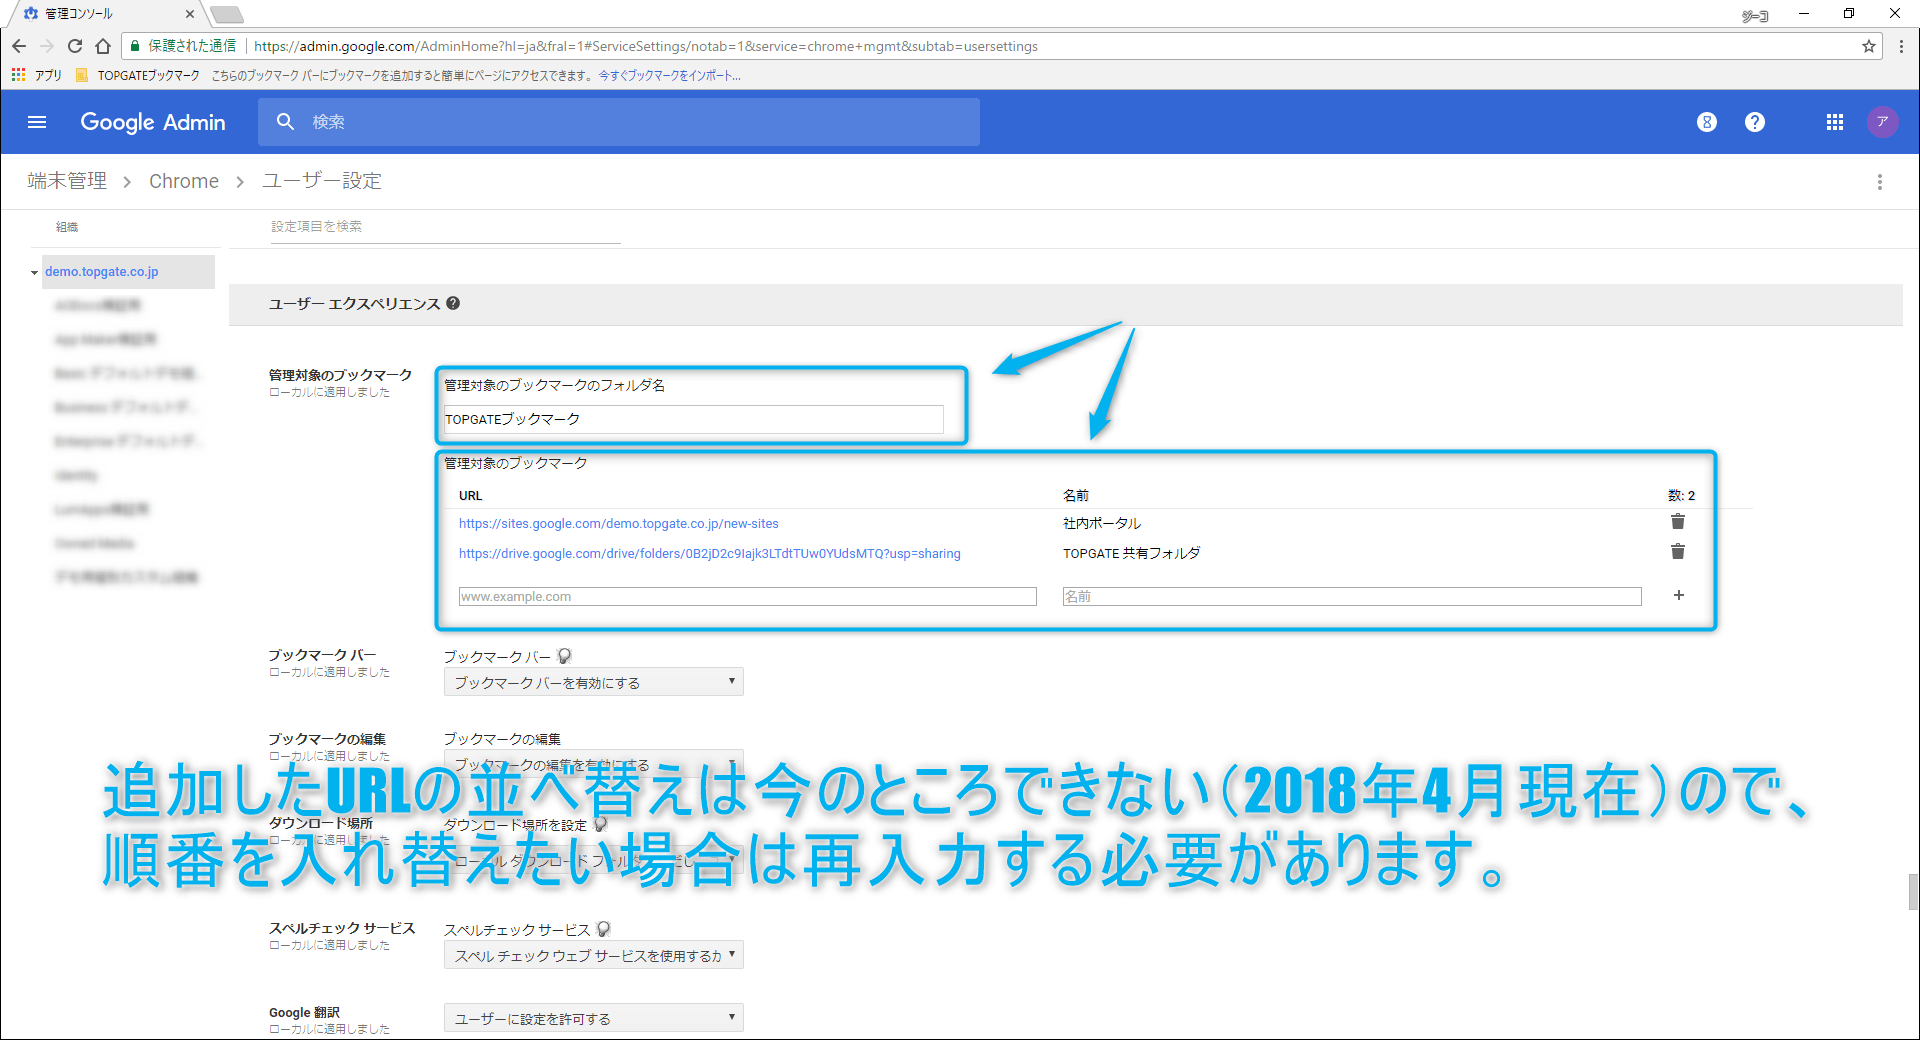Viewport: 1920px width, 1040px height.
Task: Open the drive.google.com folder bookmark URL
Action: 709,553
